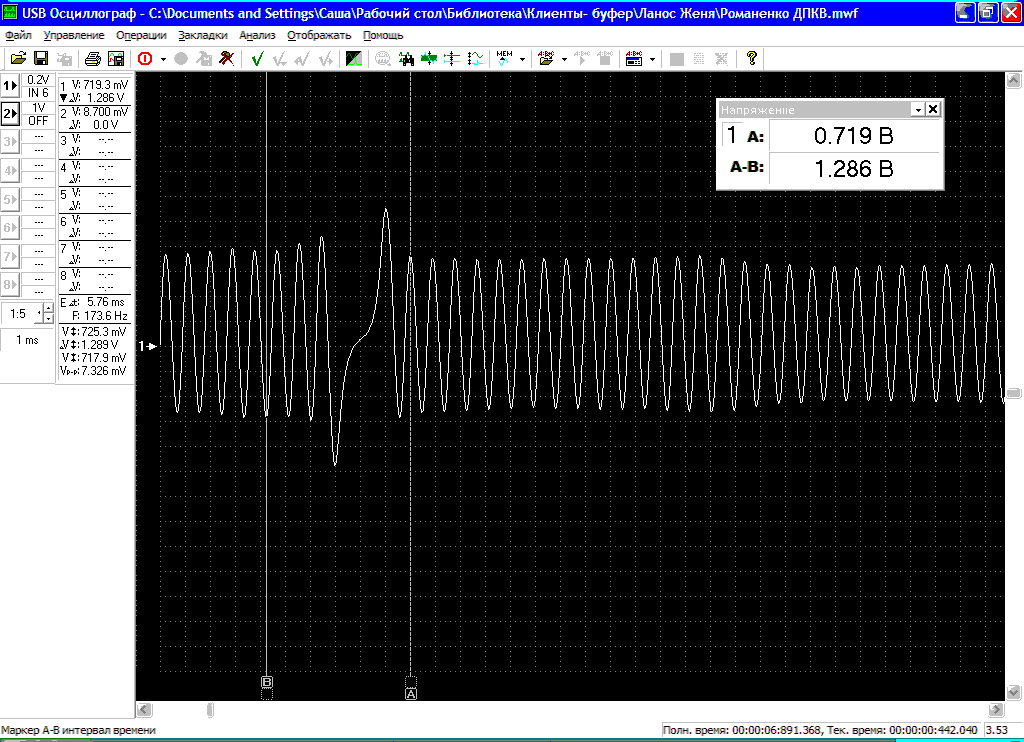Image resolution: width=1024 pixels, height=742 pixels.
Task: Close the Напряжение voltage panel
Action: [933, 110]
